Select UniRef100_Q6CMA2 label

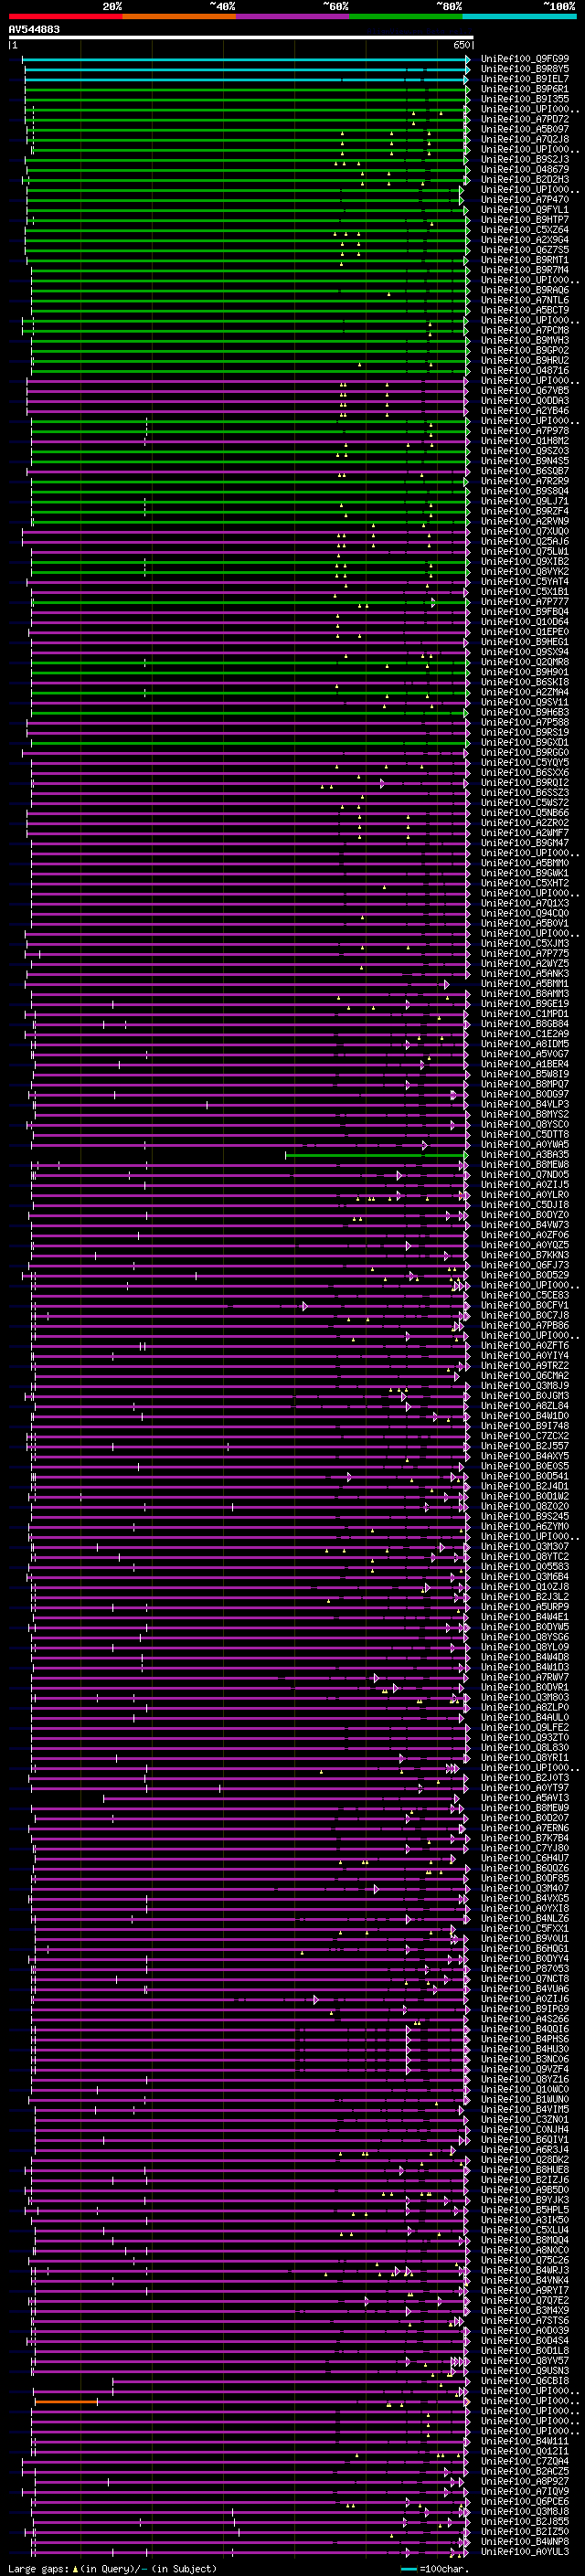525,1376
